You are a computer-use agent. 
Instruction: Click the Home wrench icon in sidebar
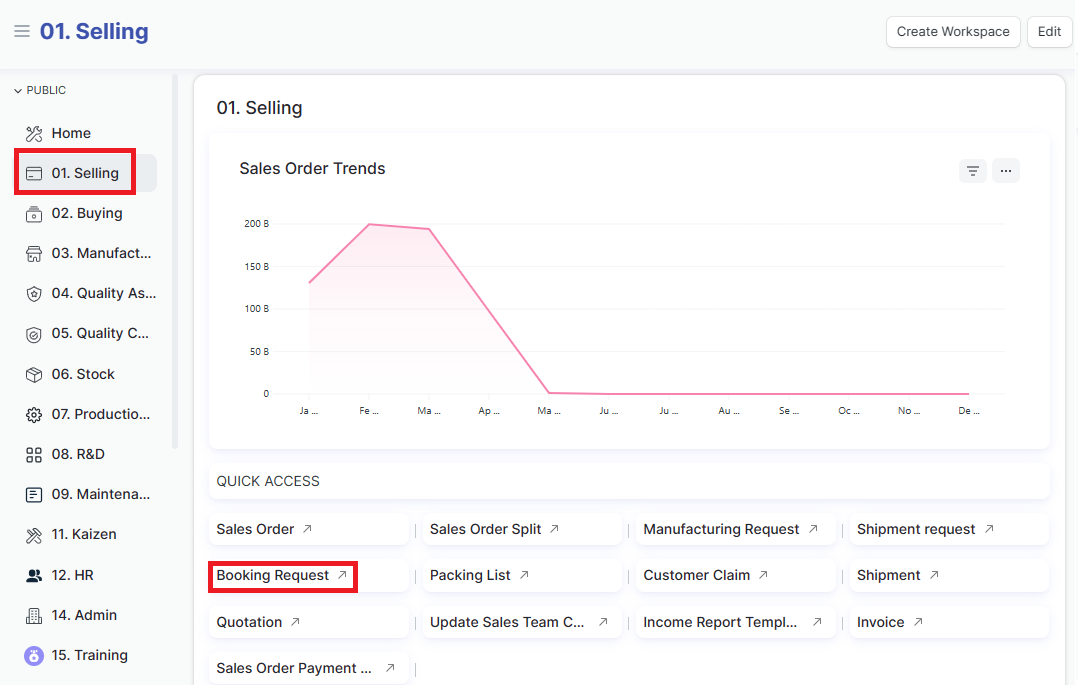click(34, 133)
